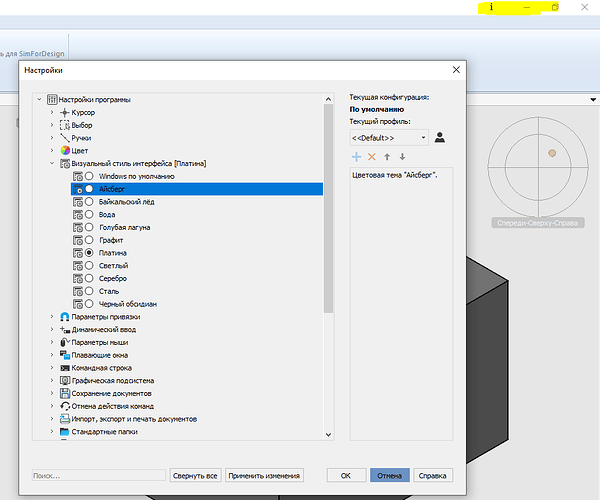Select the Айсберг theme radio button

point(89,189)
